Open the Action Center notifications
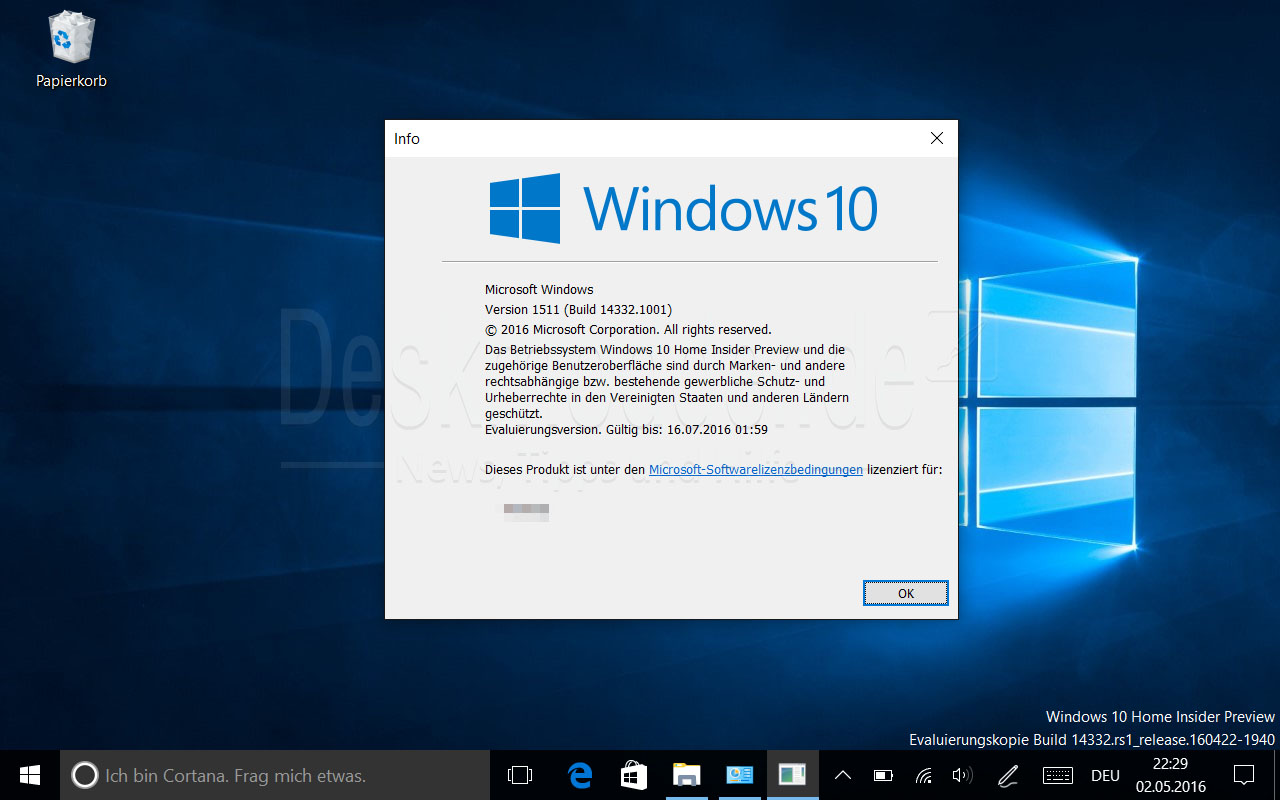Image resolution: width=1280 pixels, height=800 pixels. click(1243, 775)
